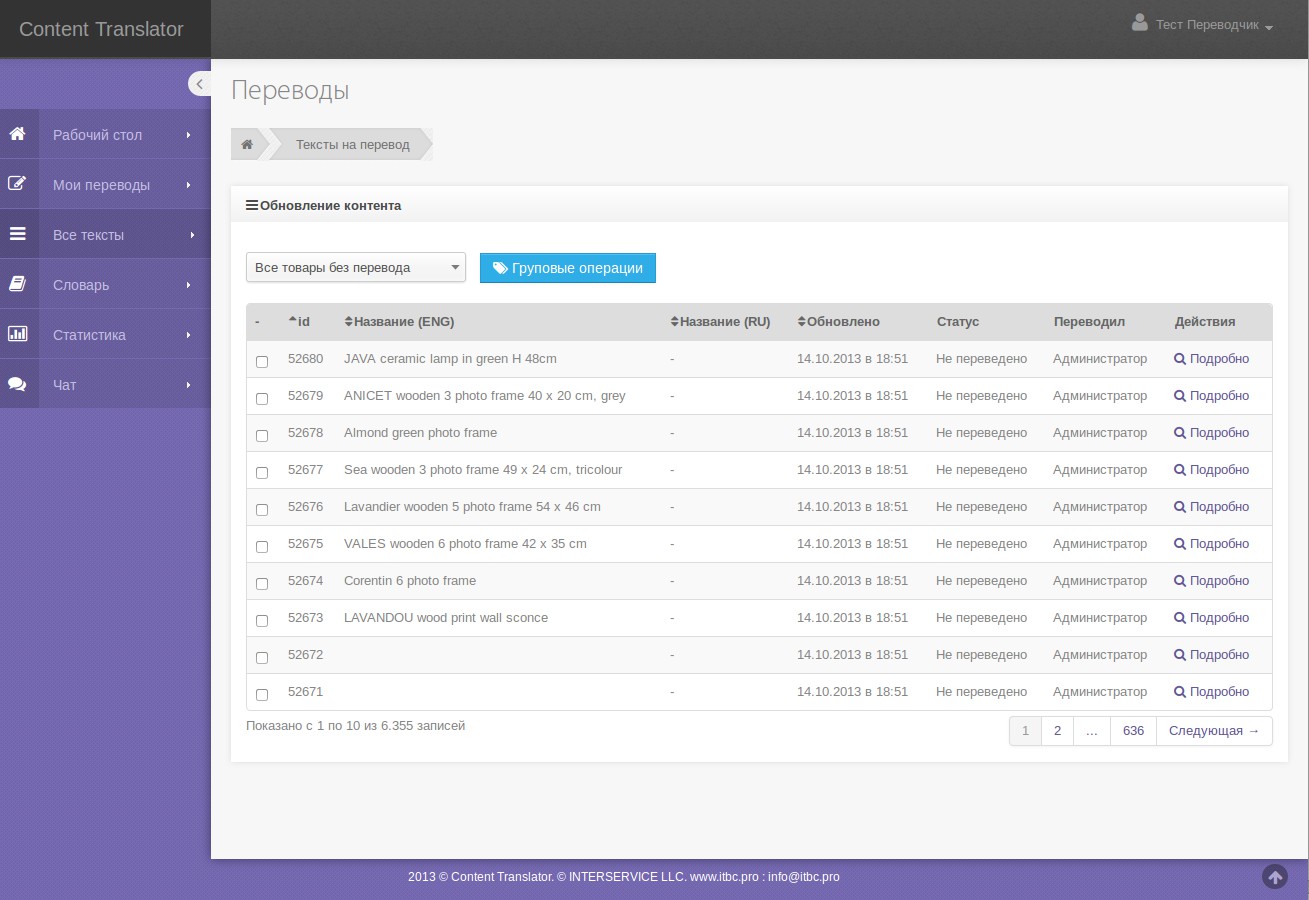Click page 1 in pagination
Image resolution: width=1309 pixels, height=900 pixels.
1025,731
